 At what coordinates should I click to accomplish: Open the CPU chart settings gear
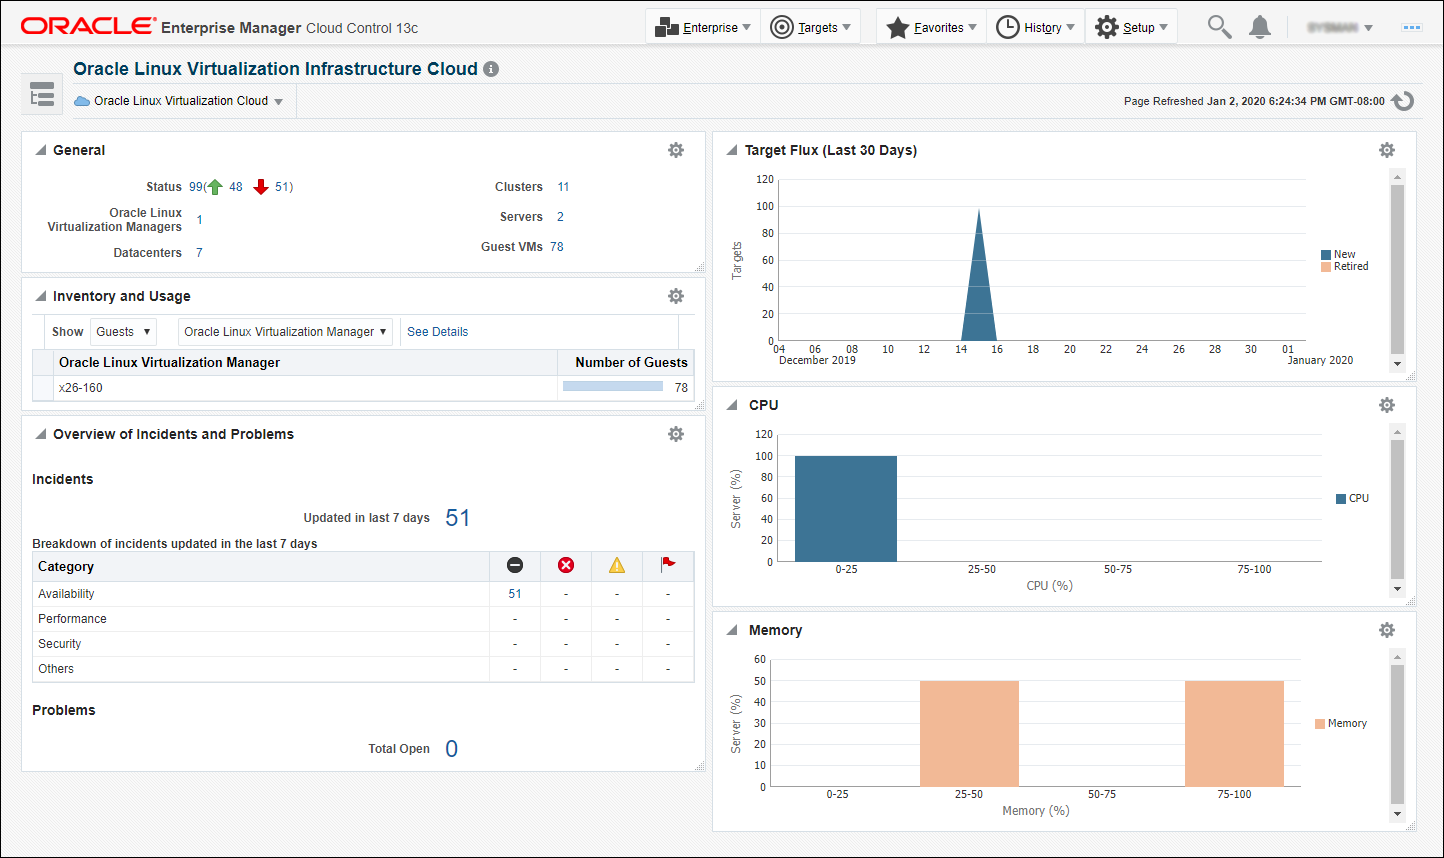pyautogui.click(x=1387, y=404)
